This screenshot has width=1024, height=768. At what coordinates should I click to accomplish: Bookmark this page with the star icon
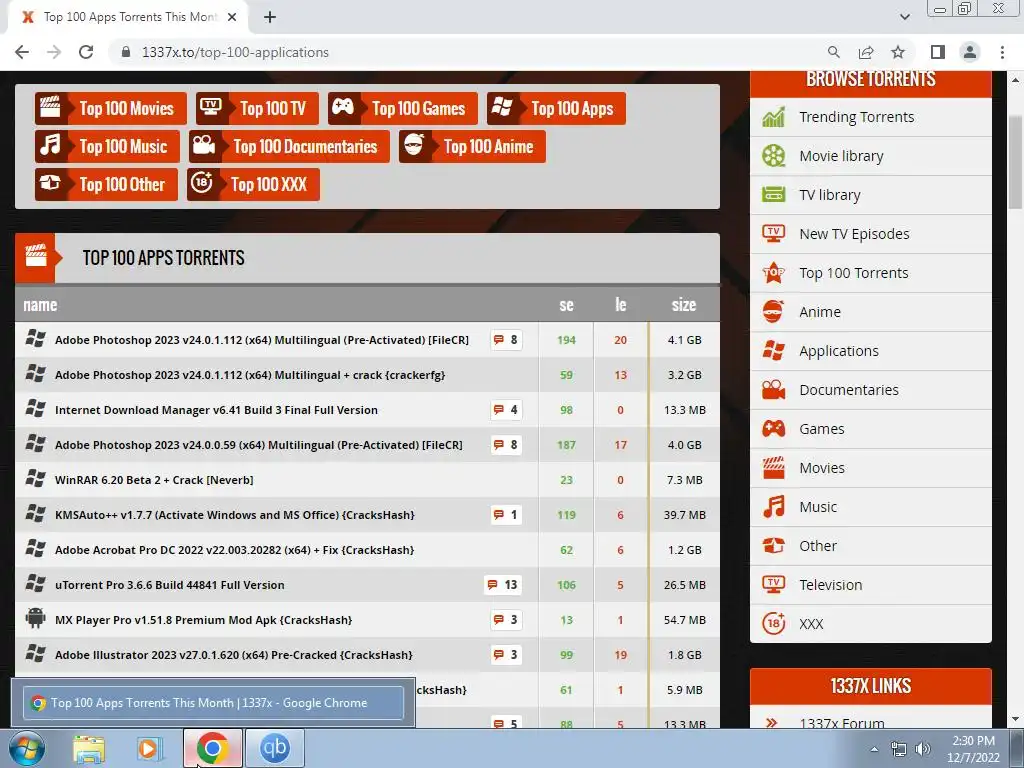pos(898,52)
